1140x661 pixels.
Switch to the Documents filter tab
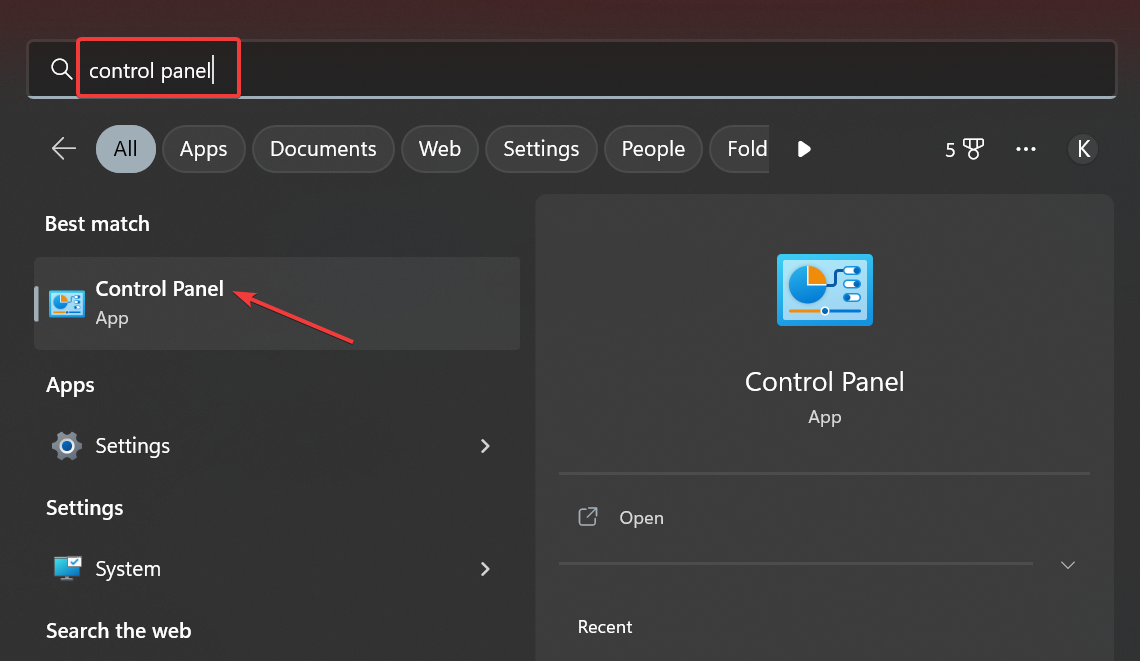pyautogui.click(x=323, y=149)
